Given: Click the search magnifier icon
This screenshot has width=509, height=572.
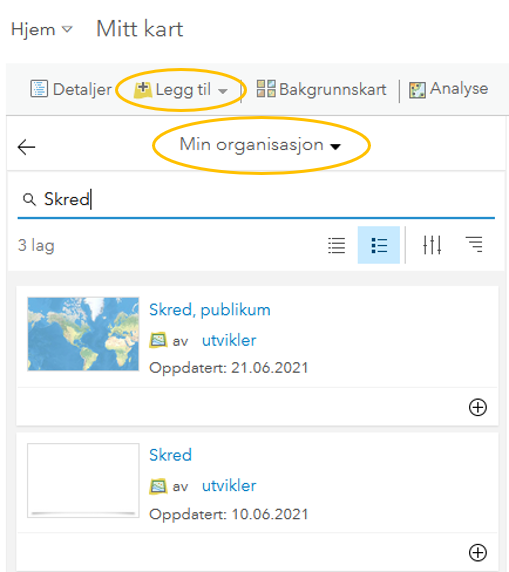Looking at the screenshot, I should (29, 200).
